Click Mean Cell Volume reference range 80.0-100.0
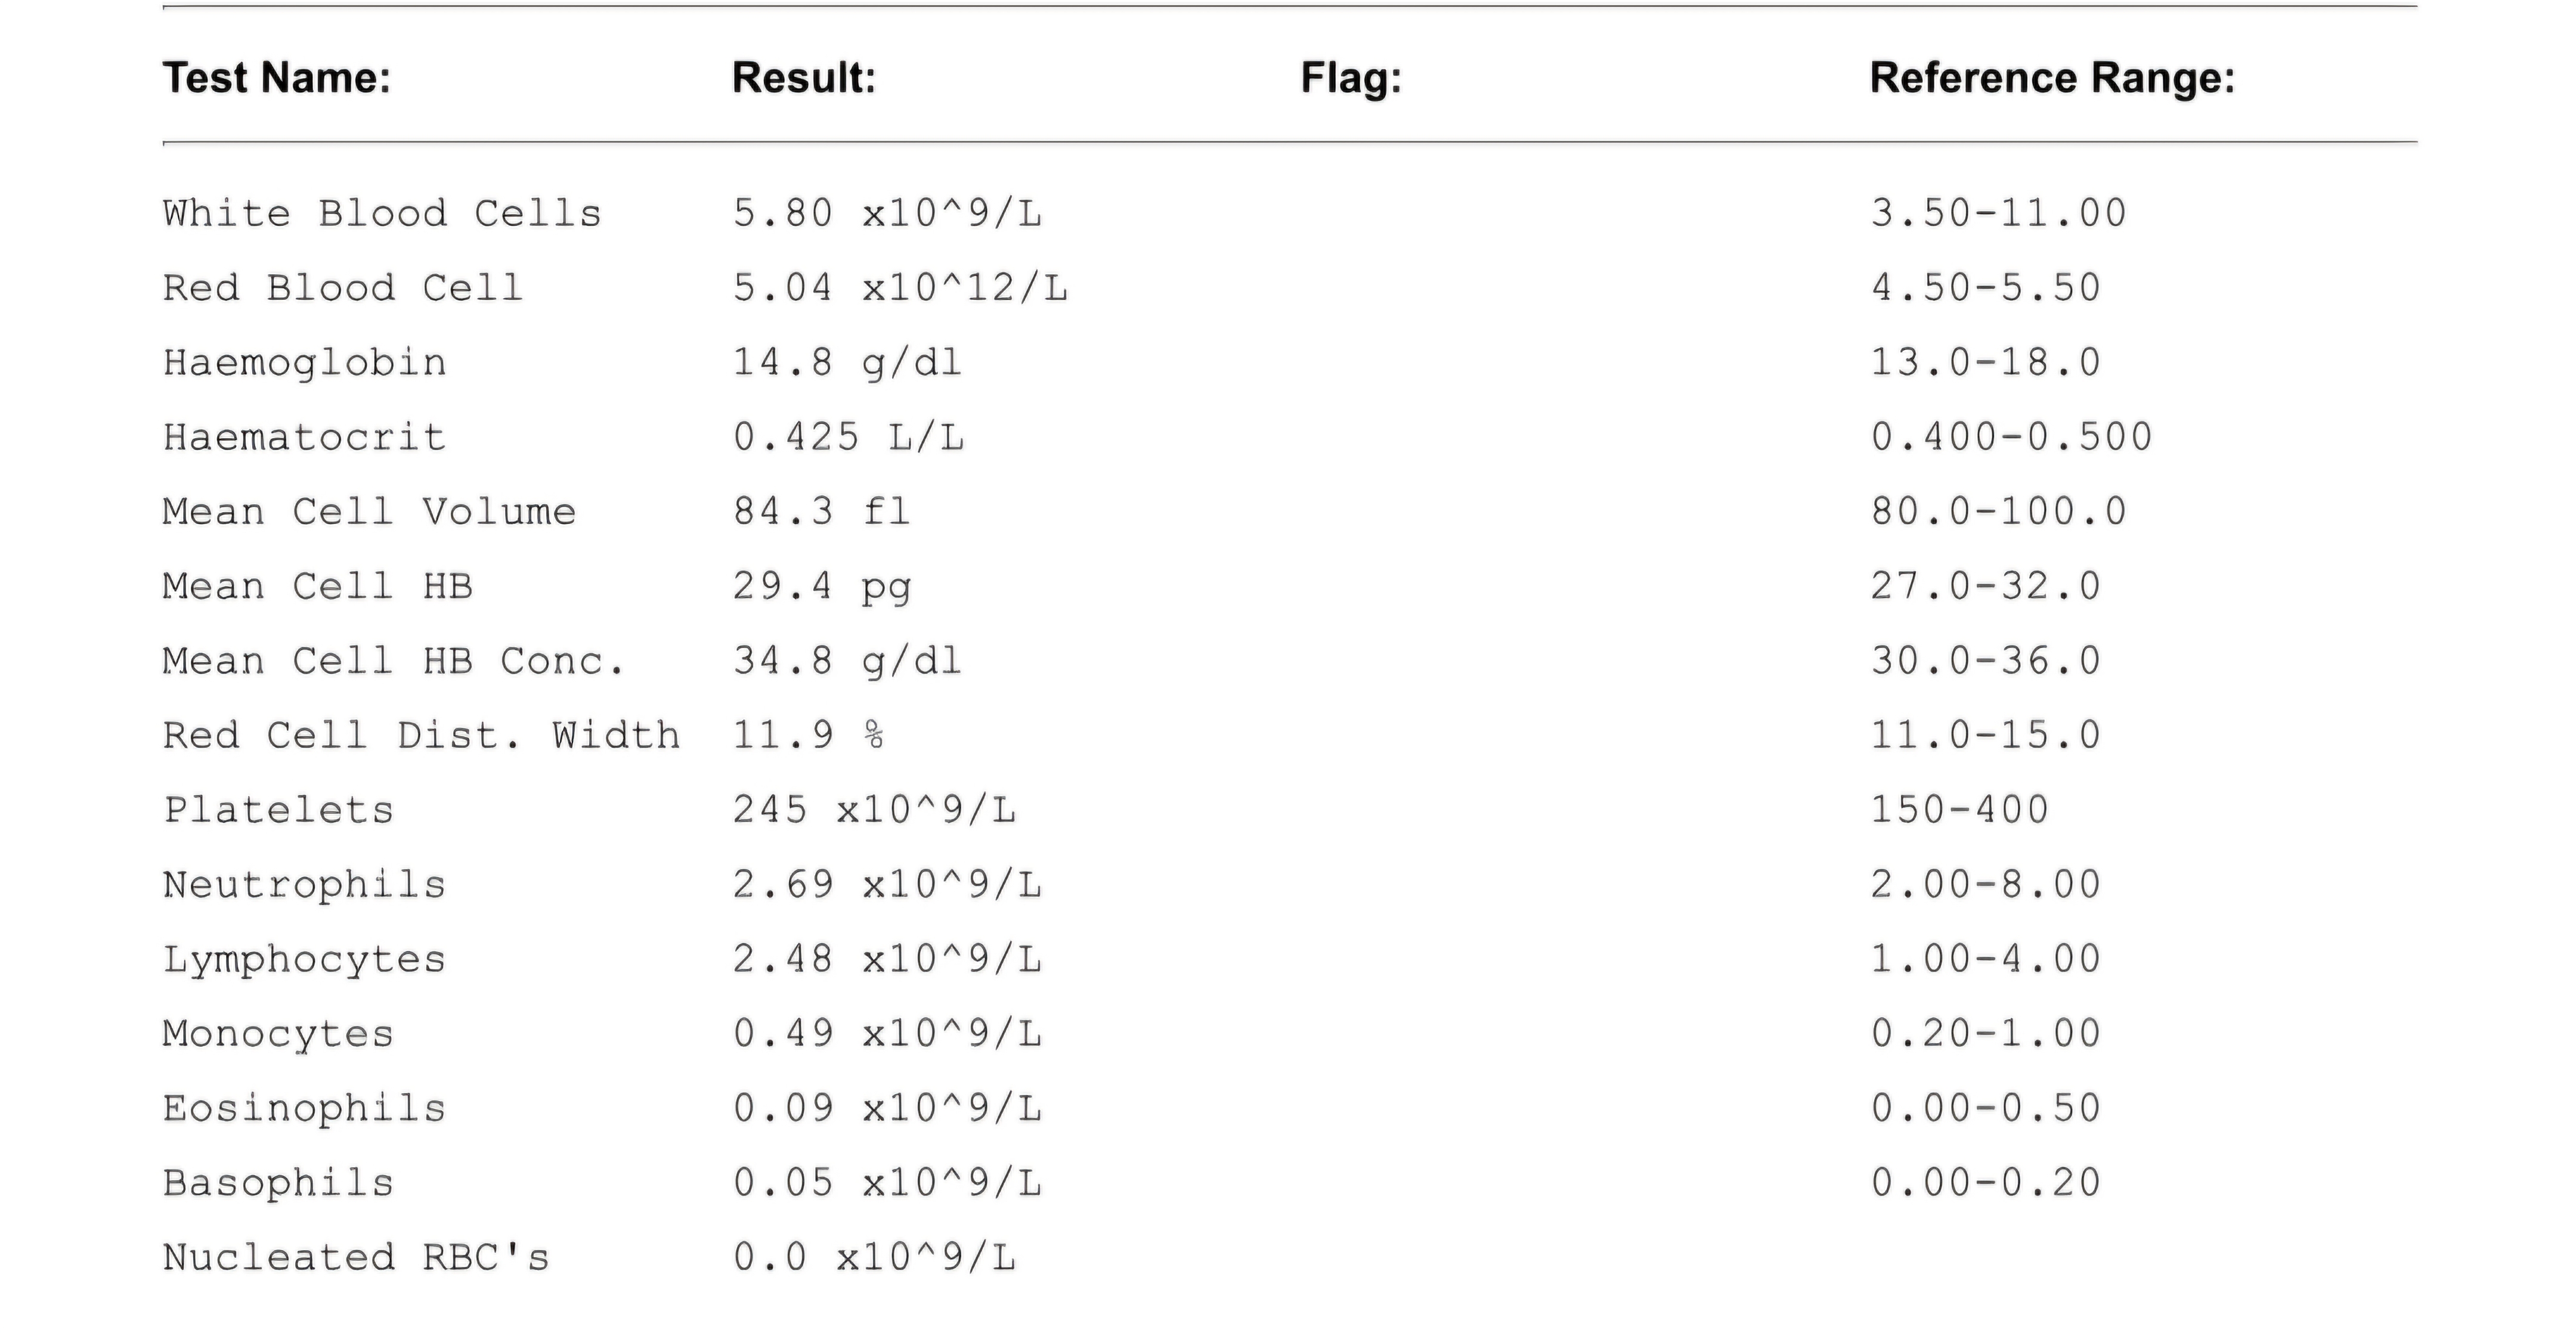The image size is (2576, 1333). 1998,512
